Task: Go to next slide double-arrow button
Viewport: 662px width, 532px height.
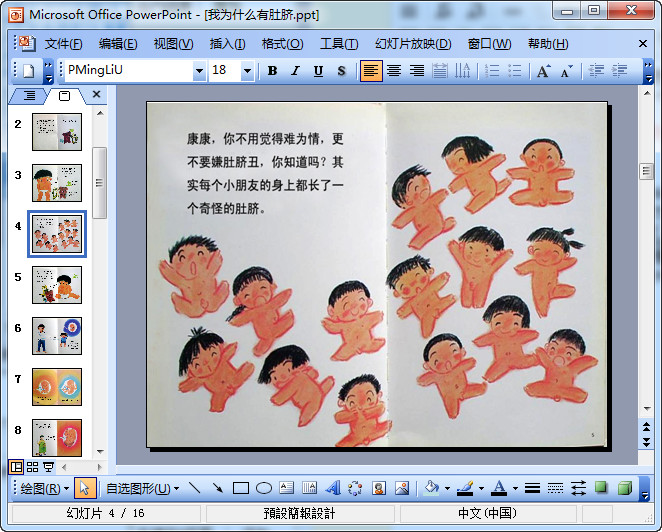Action: pyautogui.click(x=646, y=442)
